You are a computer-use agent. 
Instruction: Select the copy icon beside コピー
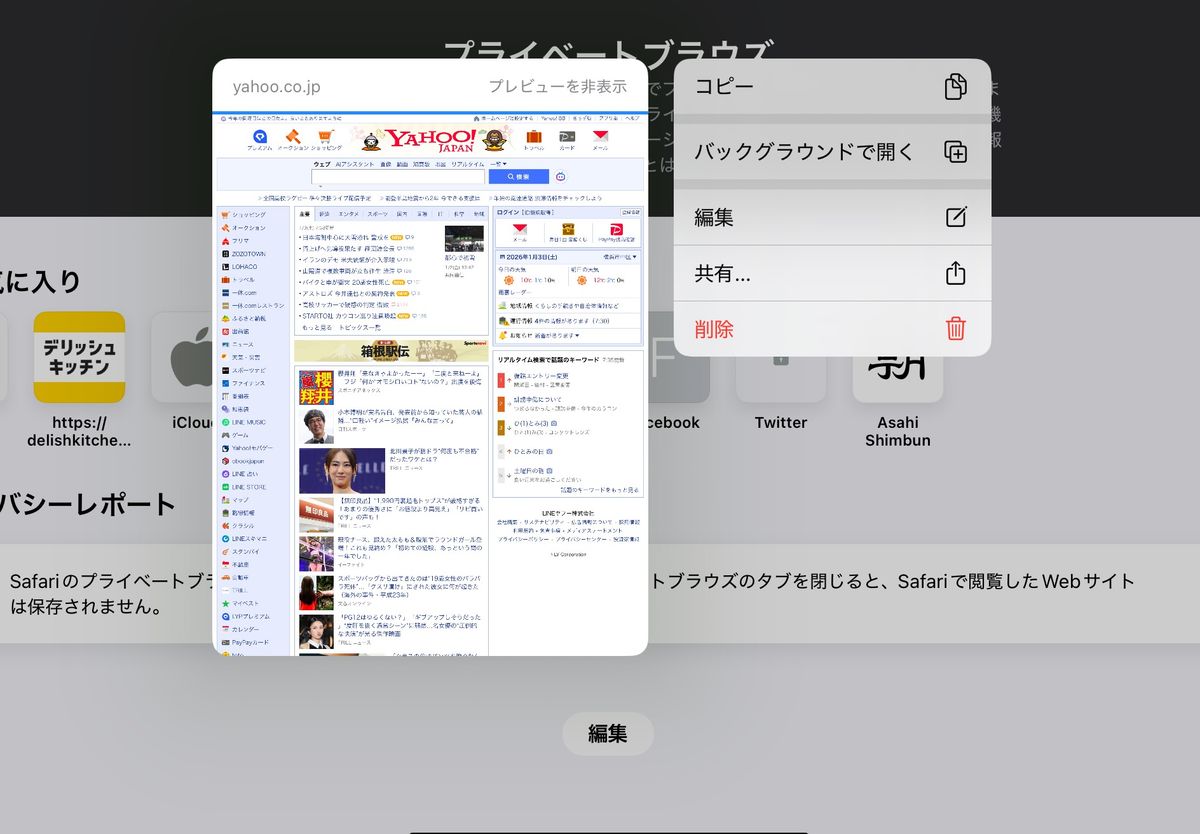(x=956, y=87)
